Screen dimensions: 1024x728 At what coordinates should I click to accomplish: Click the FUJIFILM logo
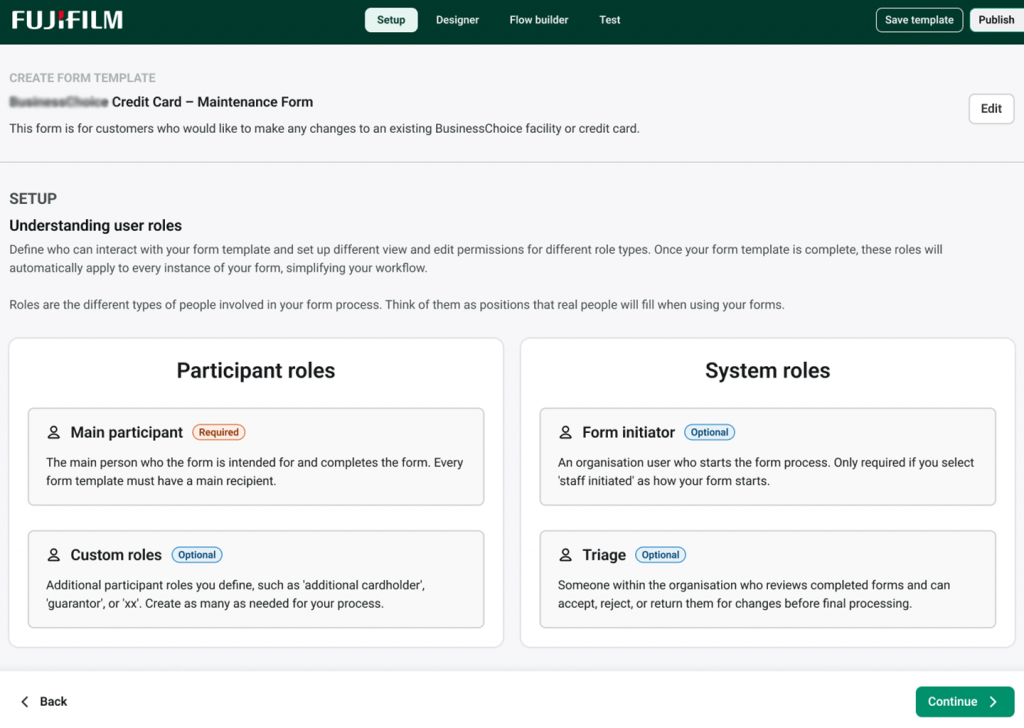coord(66,18)
